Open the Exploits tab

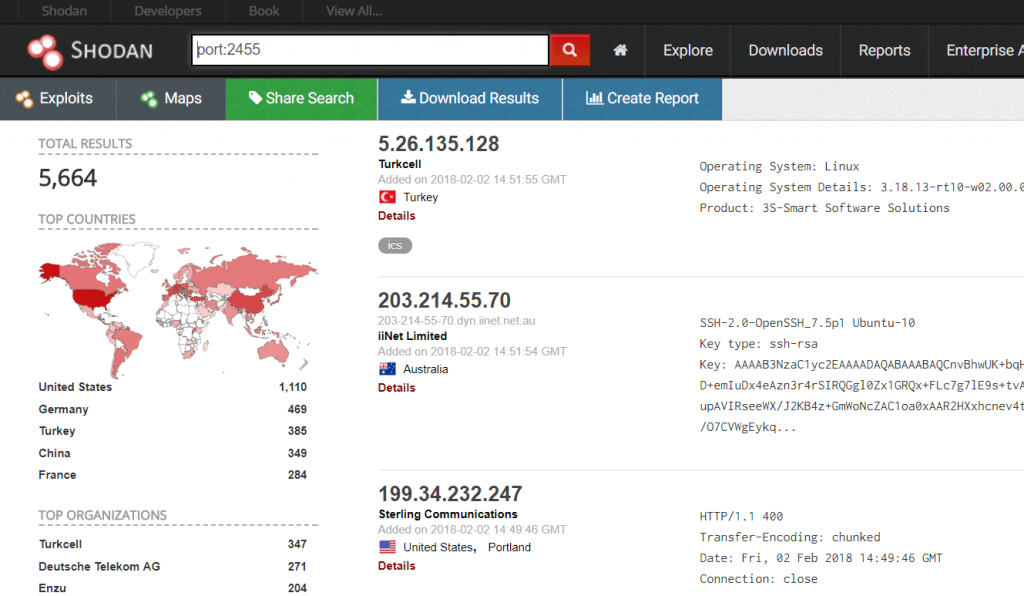click(58, 99)
